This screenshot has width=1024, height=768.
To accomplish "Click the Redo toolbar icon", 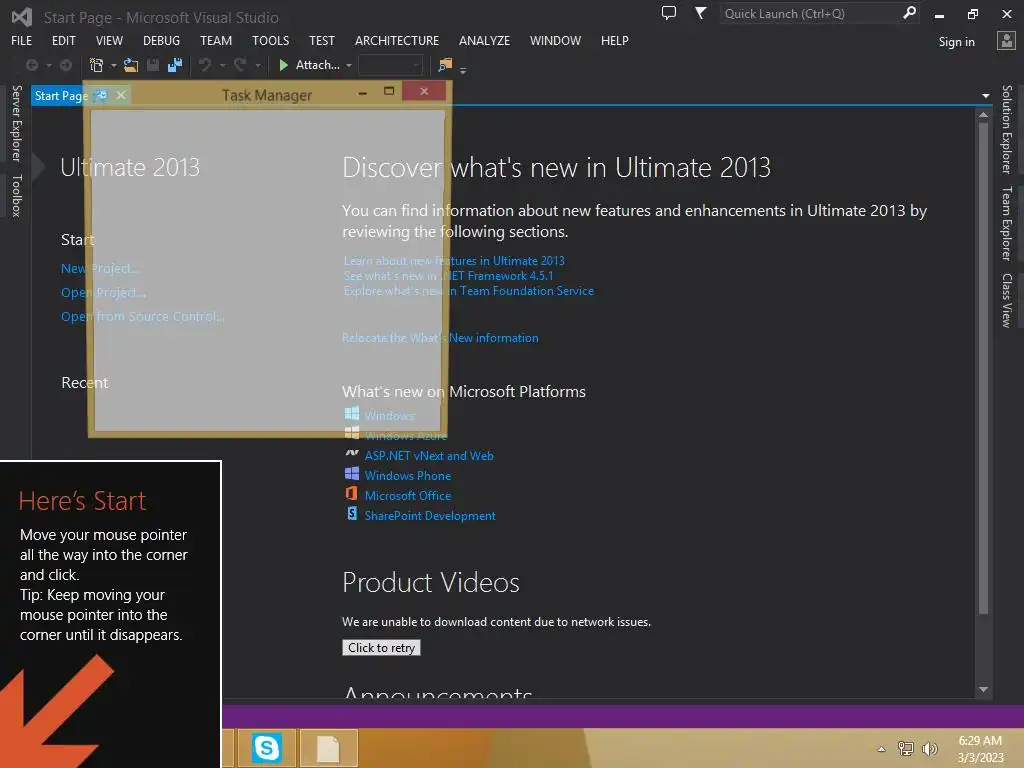I will 240,65.
